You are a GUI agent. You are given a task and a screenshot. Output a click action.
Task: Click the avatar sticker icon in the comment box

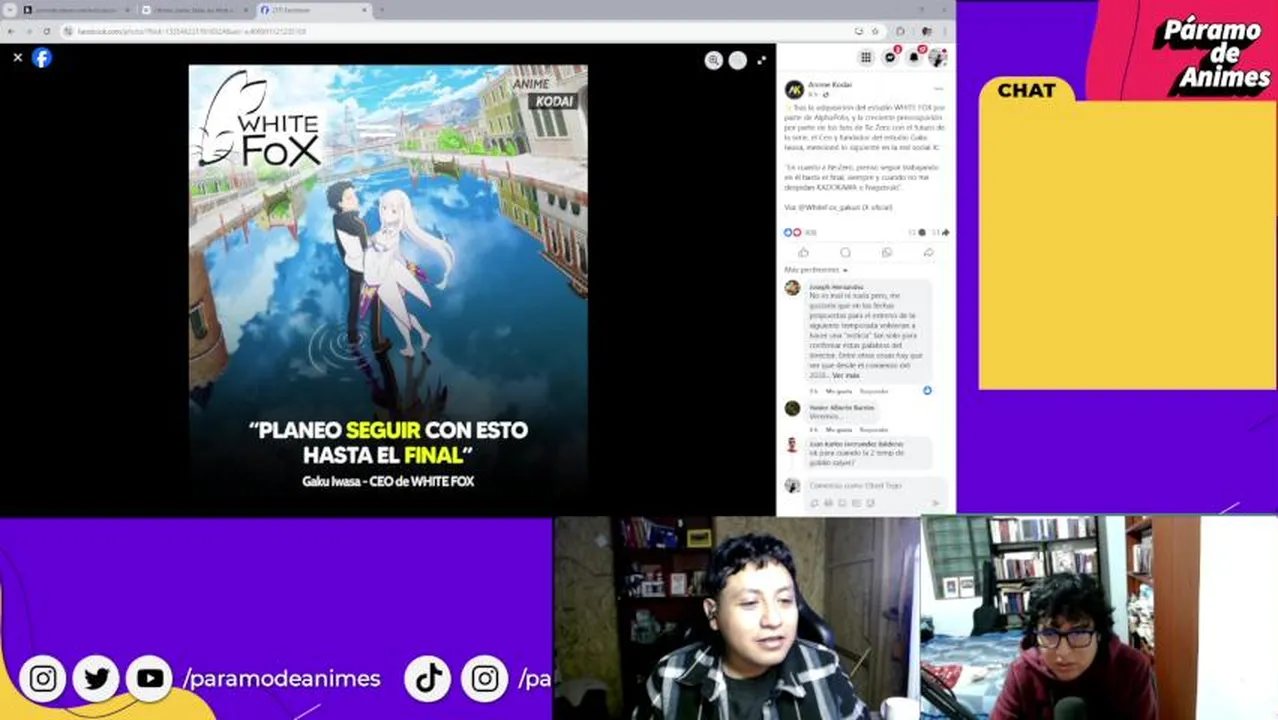coord(816,503)
